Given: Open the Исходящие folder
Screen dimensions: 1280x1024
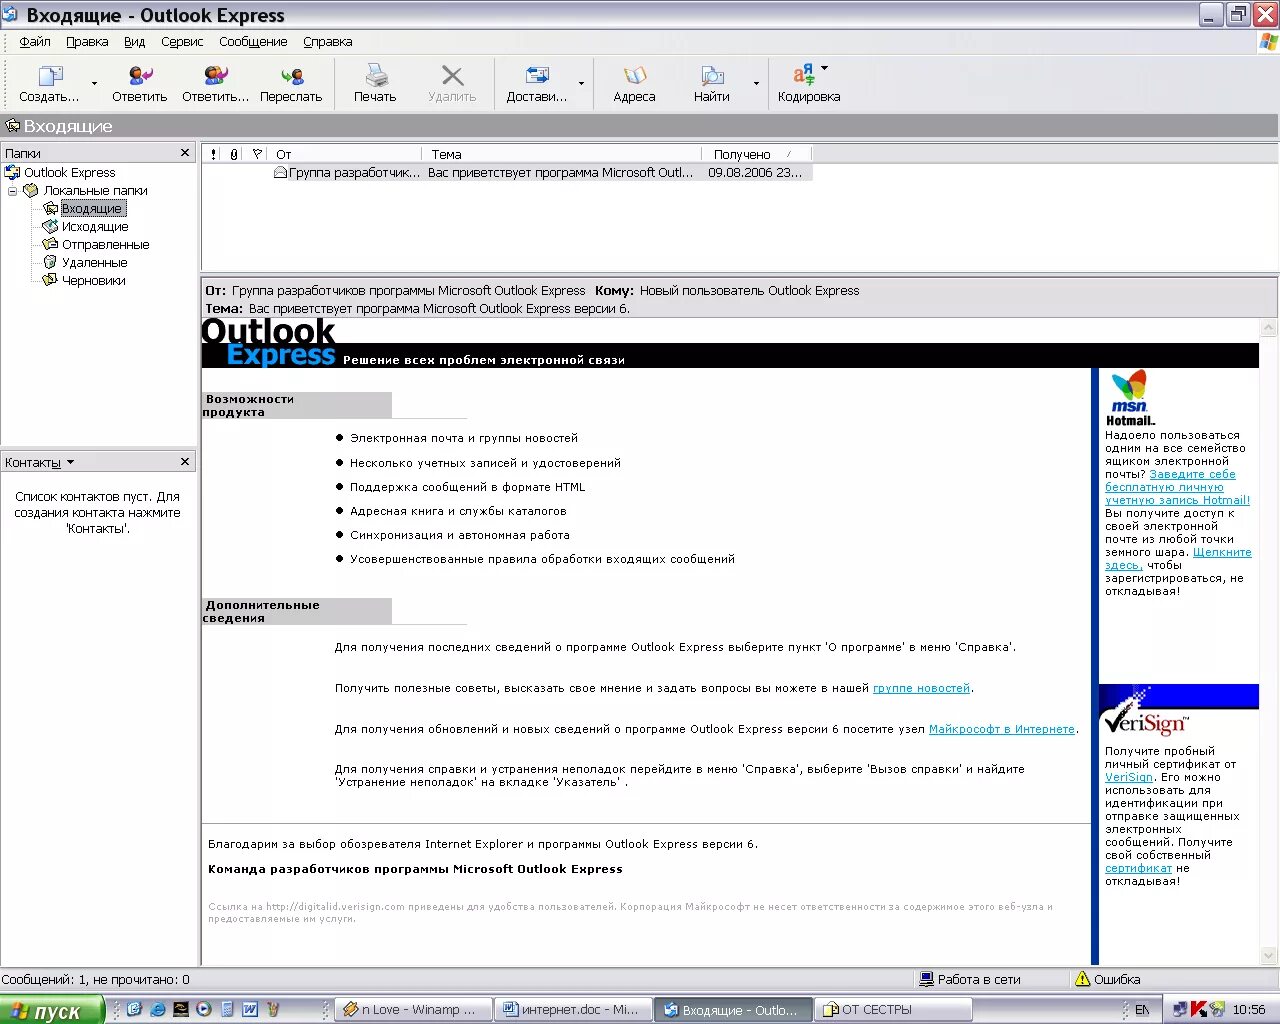Looking at the screenshot, I should coord(95,226).
